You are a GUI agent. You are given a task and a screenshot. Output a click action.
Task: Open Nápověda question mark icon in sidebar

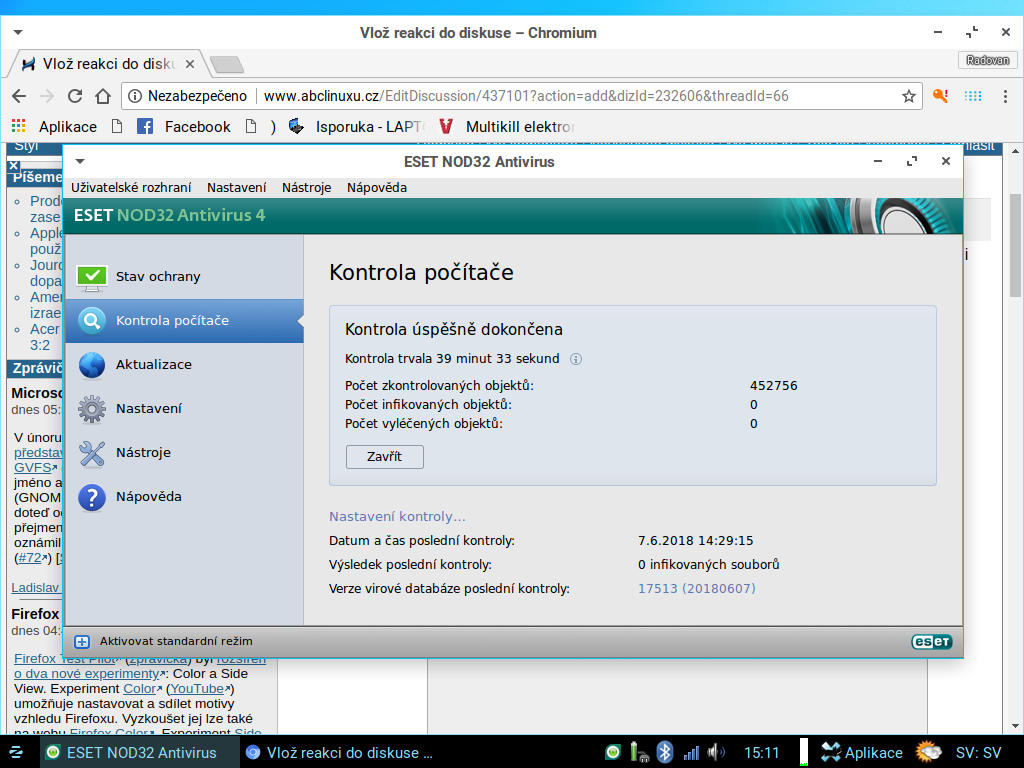click(x=91, y=497)
